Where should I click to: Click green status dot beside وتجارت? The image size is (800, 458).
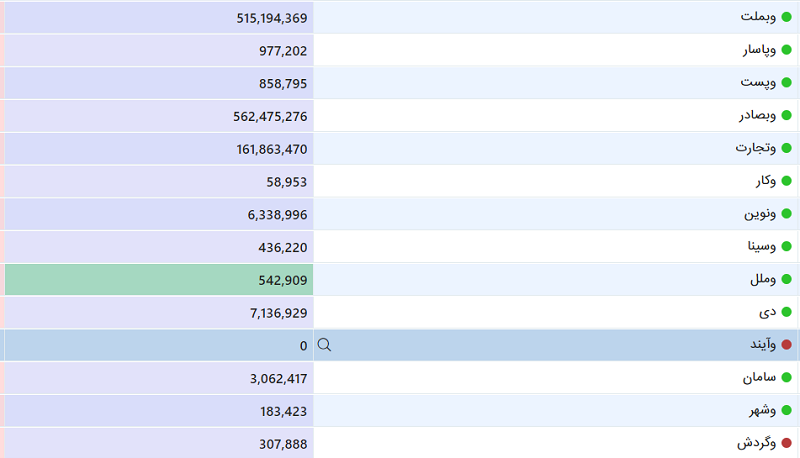click(786, 148)
